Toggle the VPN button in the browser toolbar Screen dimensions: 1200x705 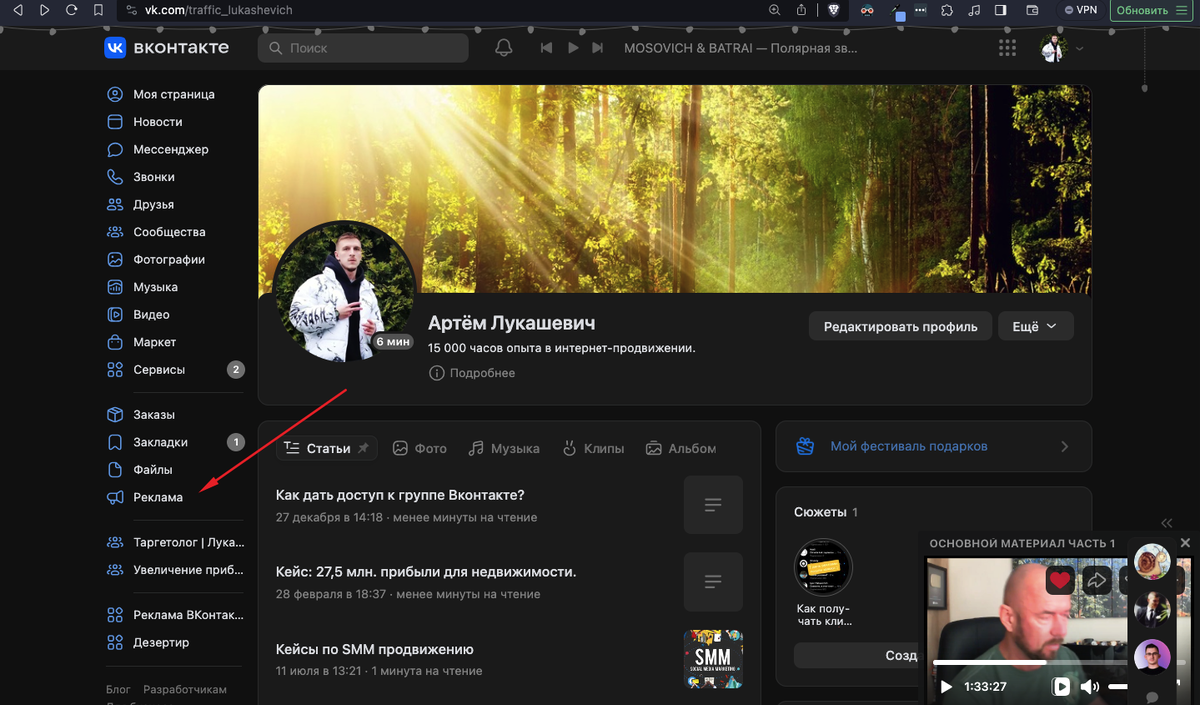coord(1082,10)
